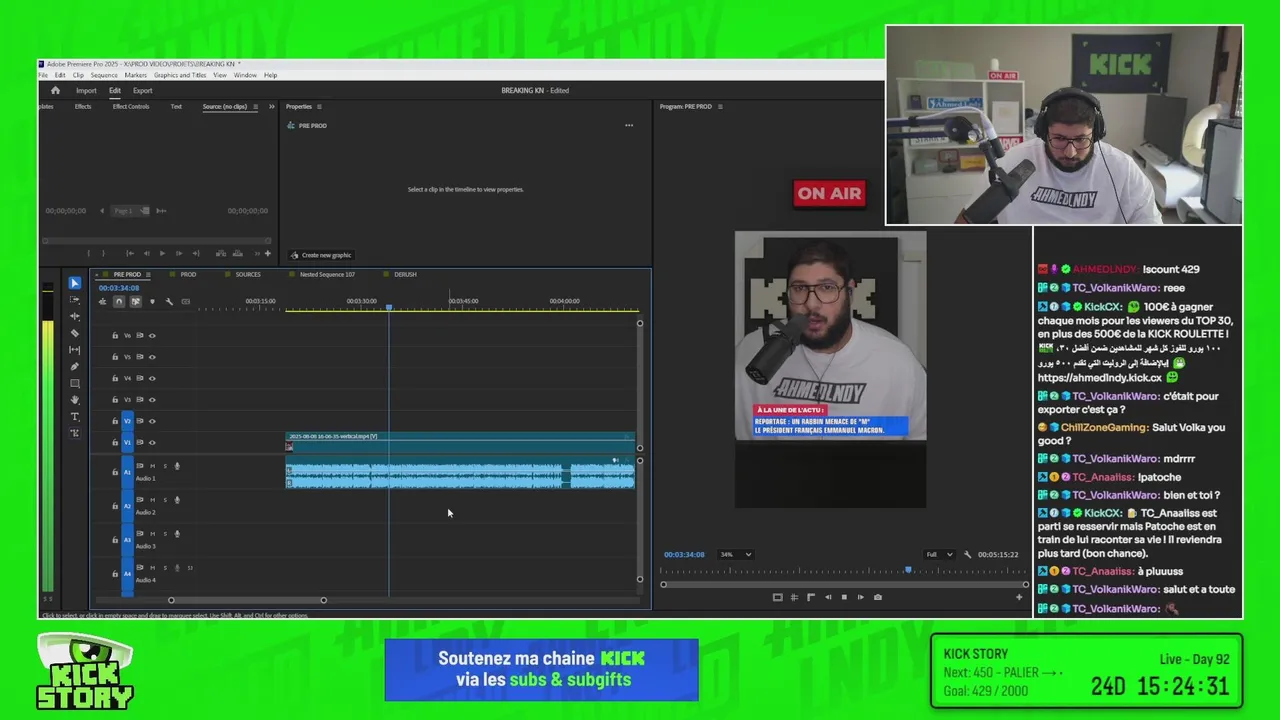Mute Audio 1 track
The height and width of the screenshot is (720, 1280).
(x=152, y=465)
